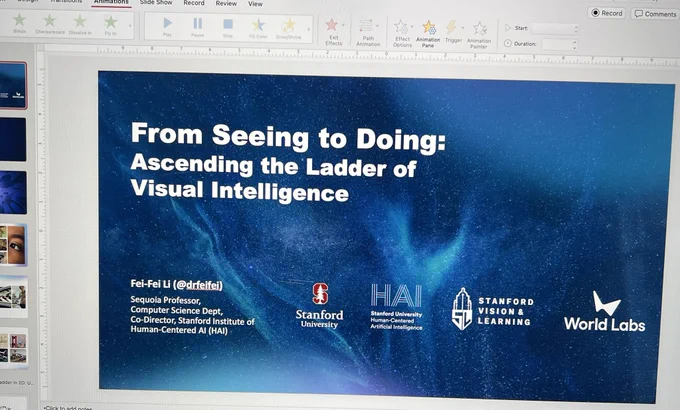The height and width of the screenshot is (410, 680).
Task: Click in the Duration field
Action: coord(556,45)
